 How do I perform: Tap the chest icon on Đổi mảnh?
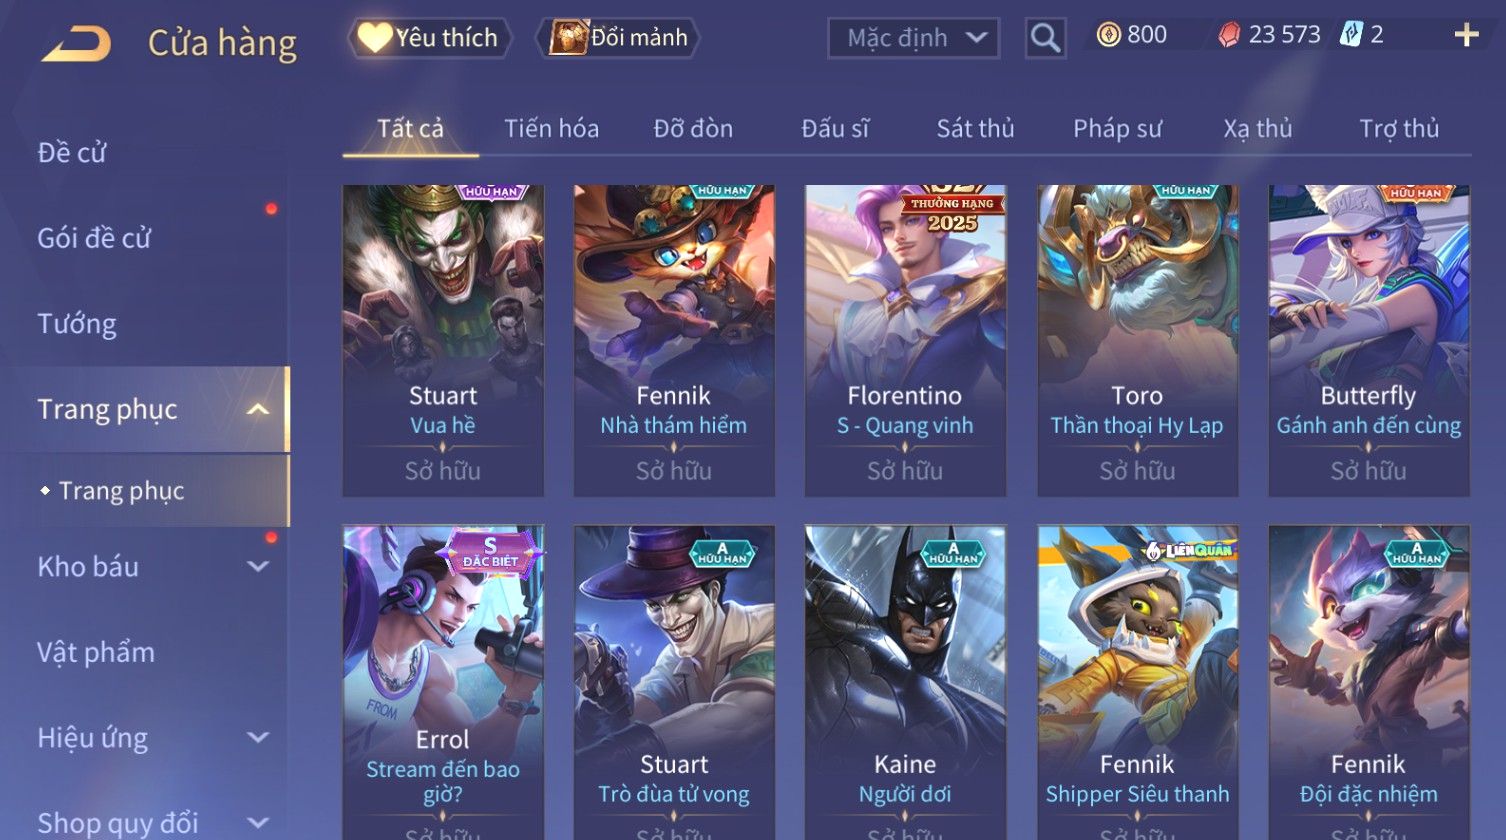click(x=567, y=38)
